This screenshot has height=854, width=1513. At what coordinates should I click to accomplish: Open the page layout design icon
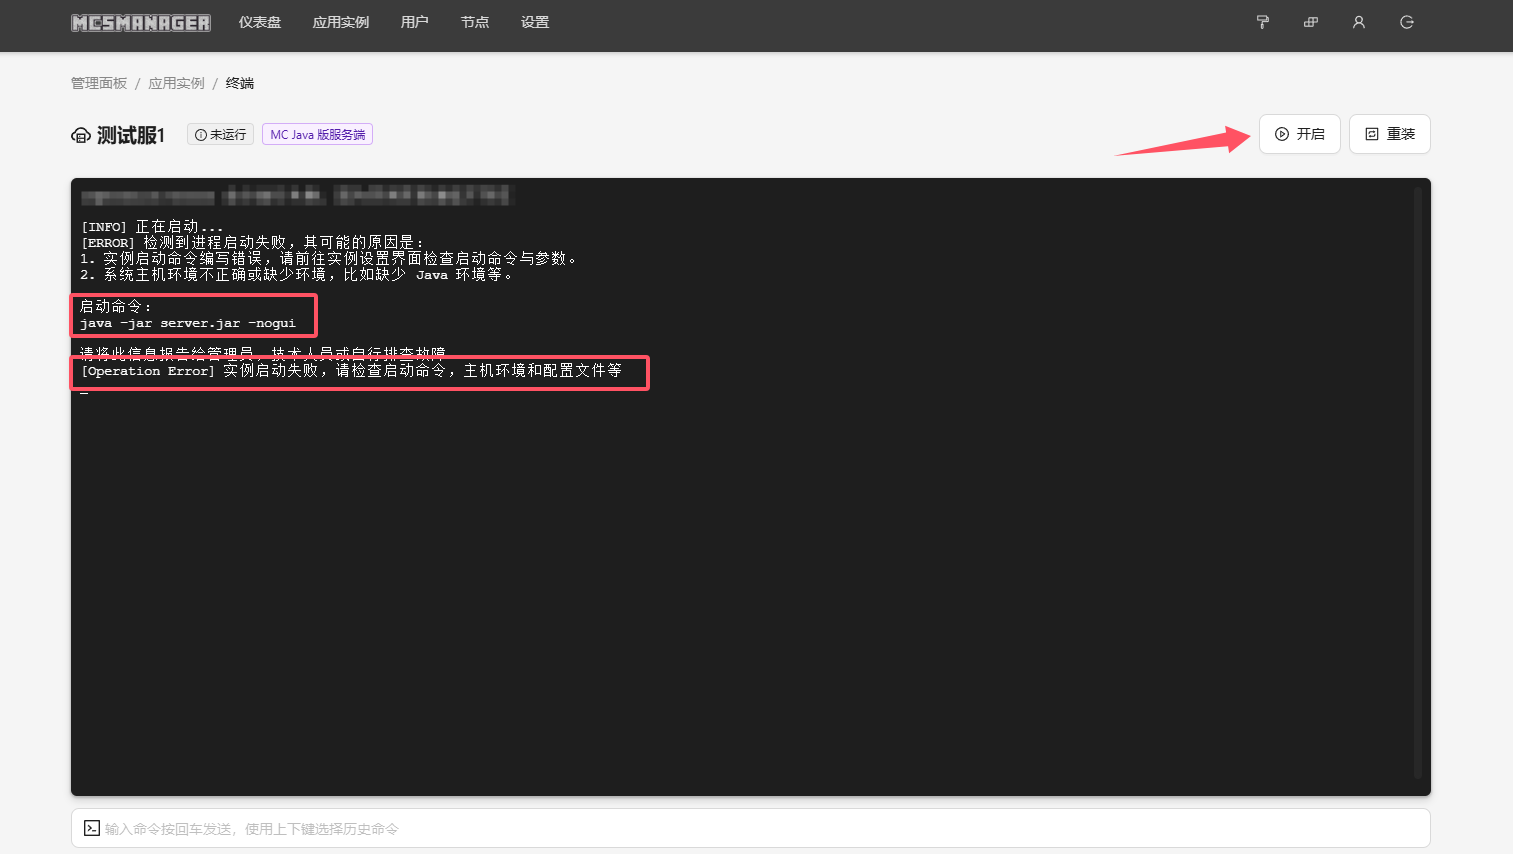point(1310,22)
